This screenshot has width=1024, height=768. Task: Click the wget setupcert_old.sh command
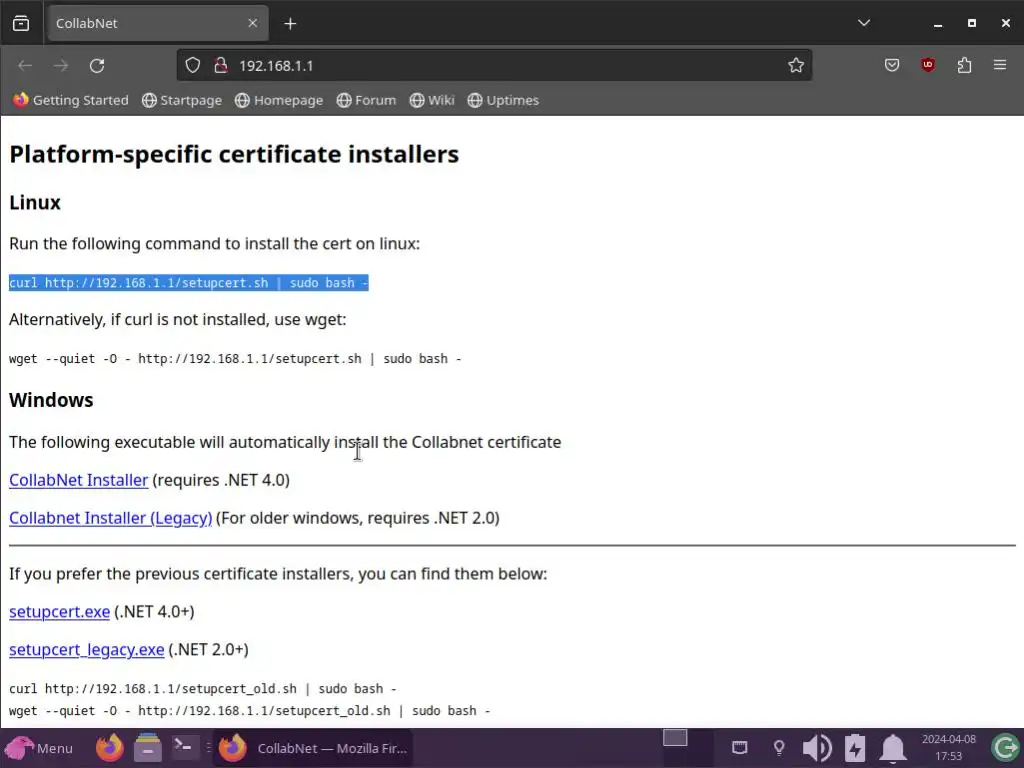249,711
